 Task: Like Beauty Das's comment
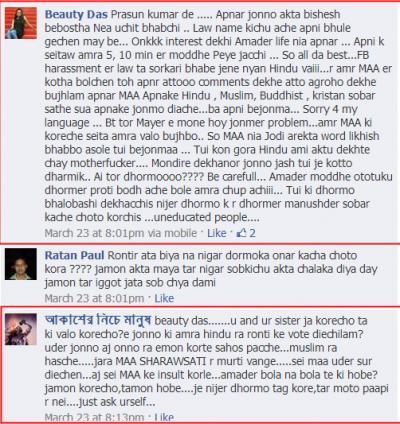pos(217,233)
